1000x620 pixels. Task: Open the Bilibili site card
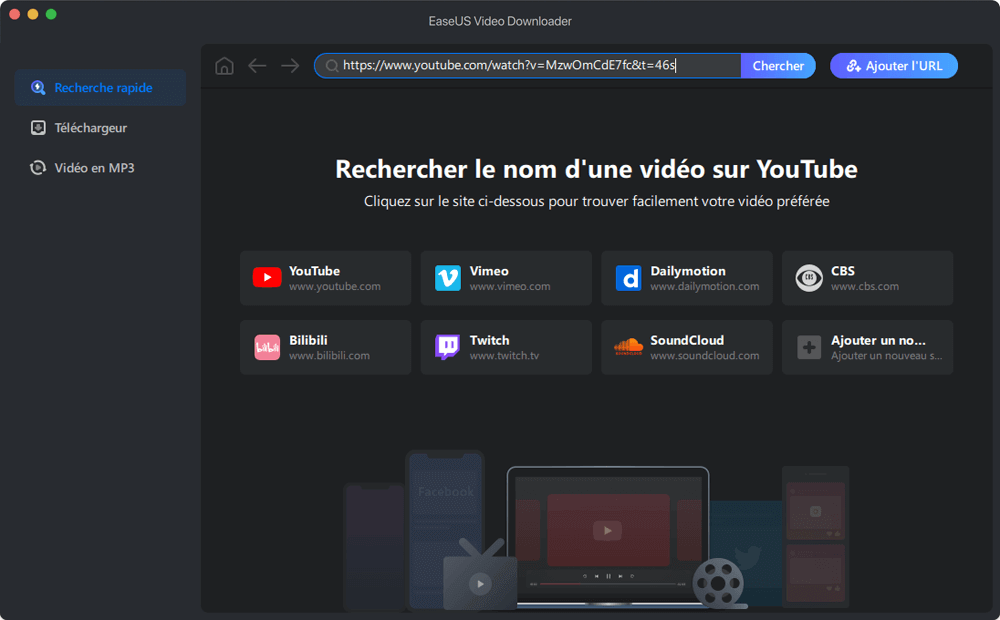tap(325, 345)
